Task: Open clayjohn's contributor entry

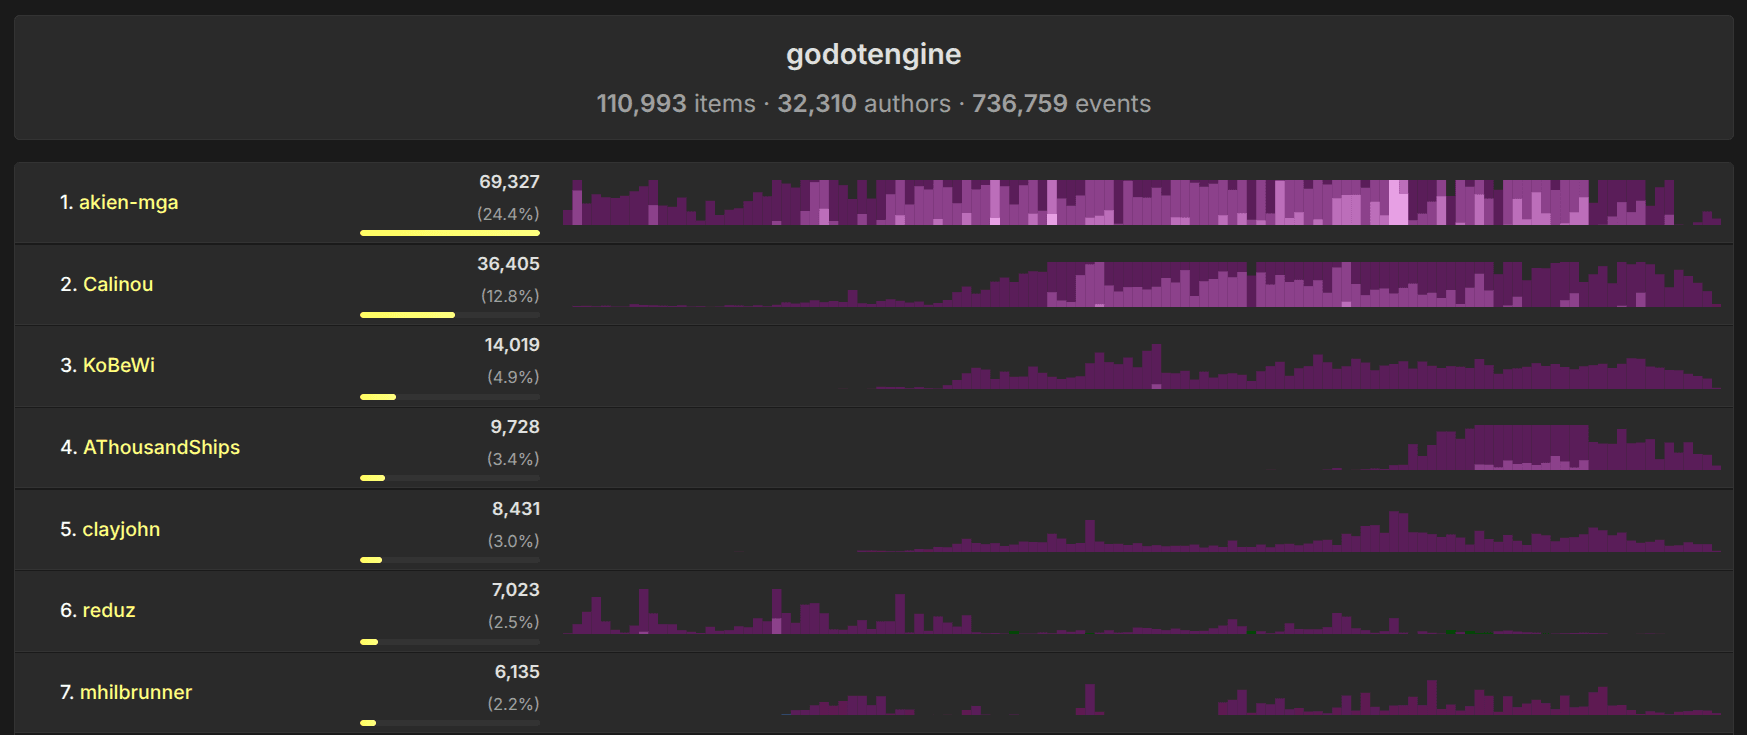Action: 121,530
